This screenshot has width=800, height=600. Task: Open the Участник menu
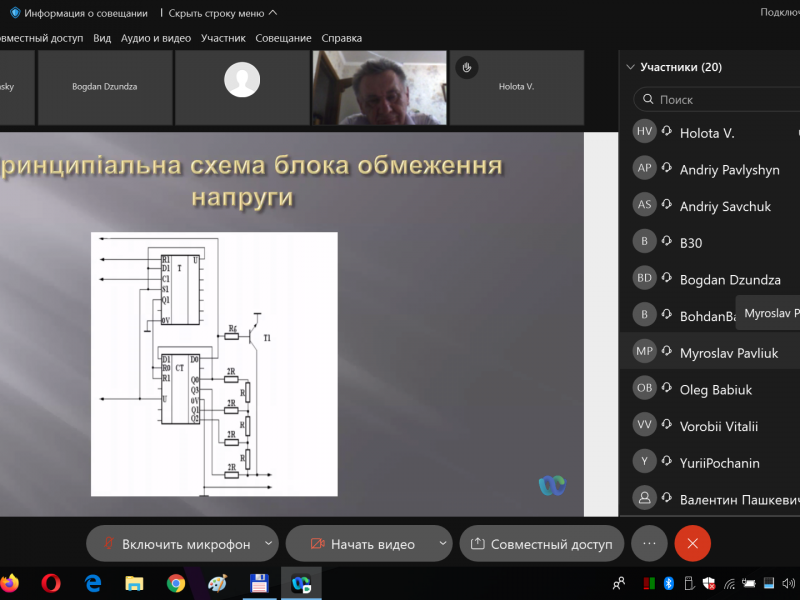[223, 38]
